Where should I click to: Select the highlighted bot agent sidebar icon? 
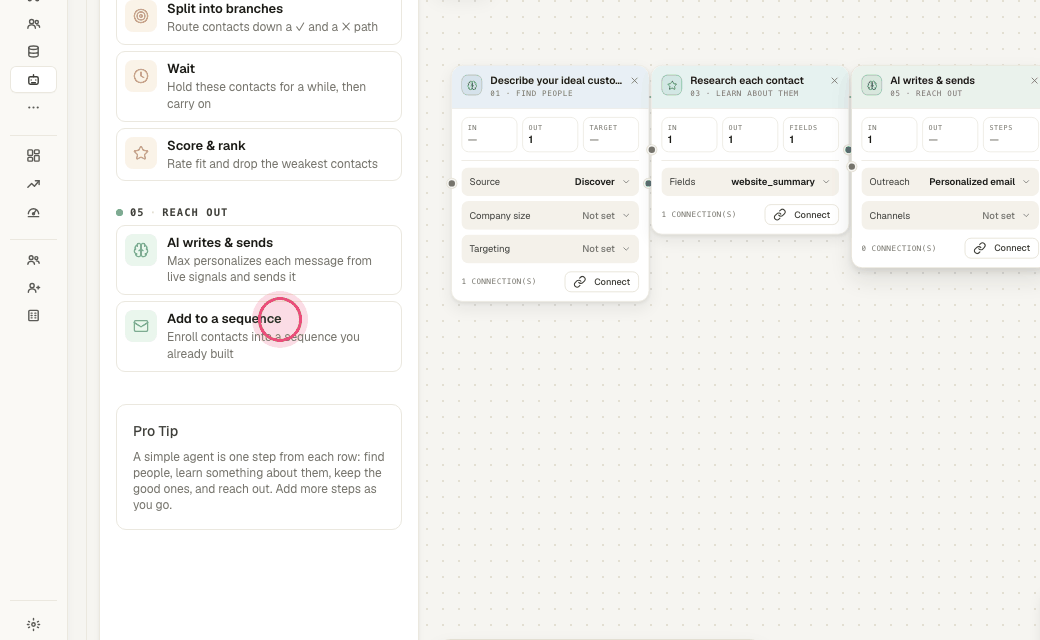click(x=33, y=80)
